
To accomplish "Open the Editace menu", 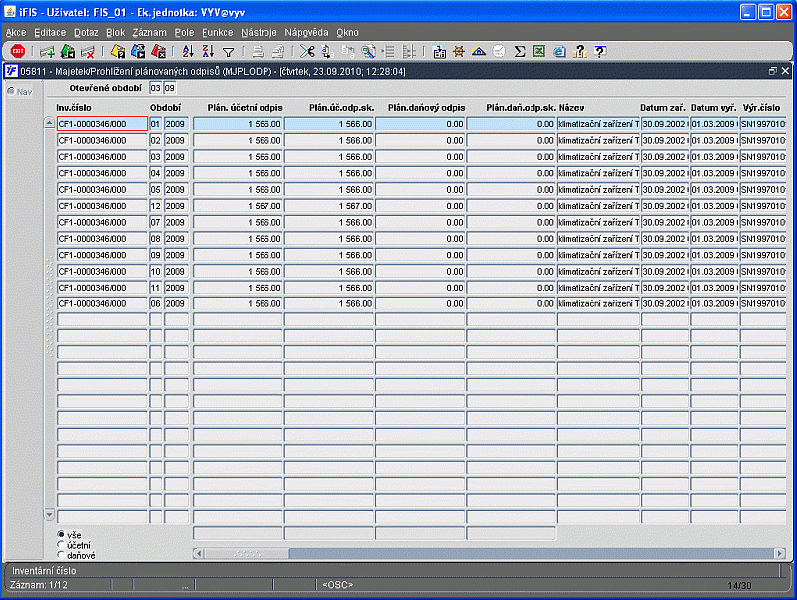I will point(50,32).
